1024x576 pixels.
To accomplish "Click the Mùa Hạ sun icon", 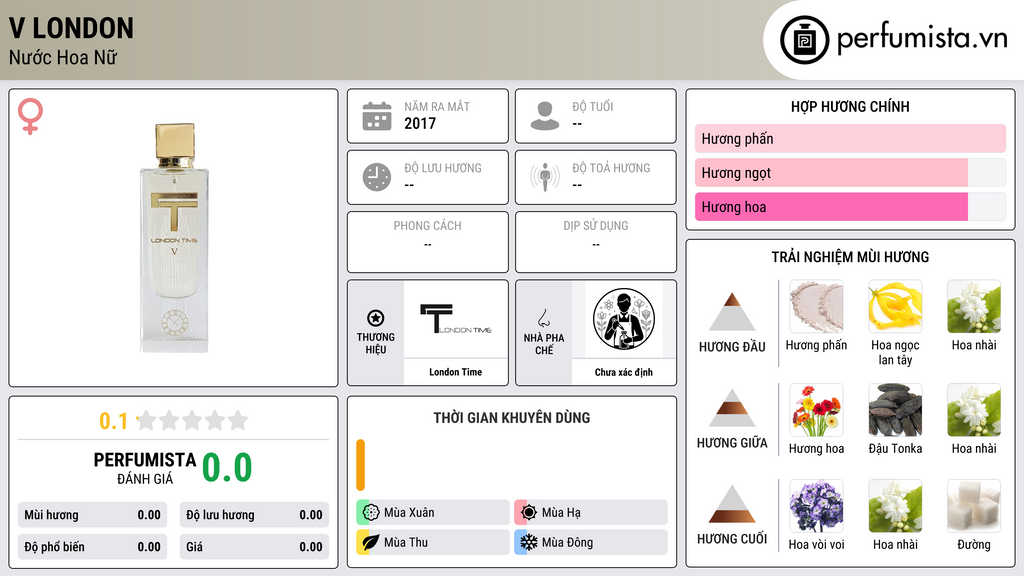I will (x=529, y=512).
